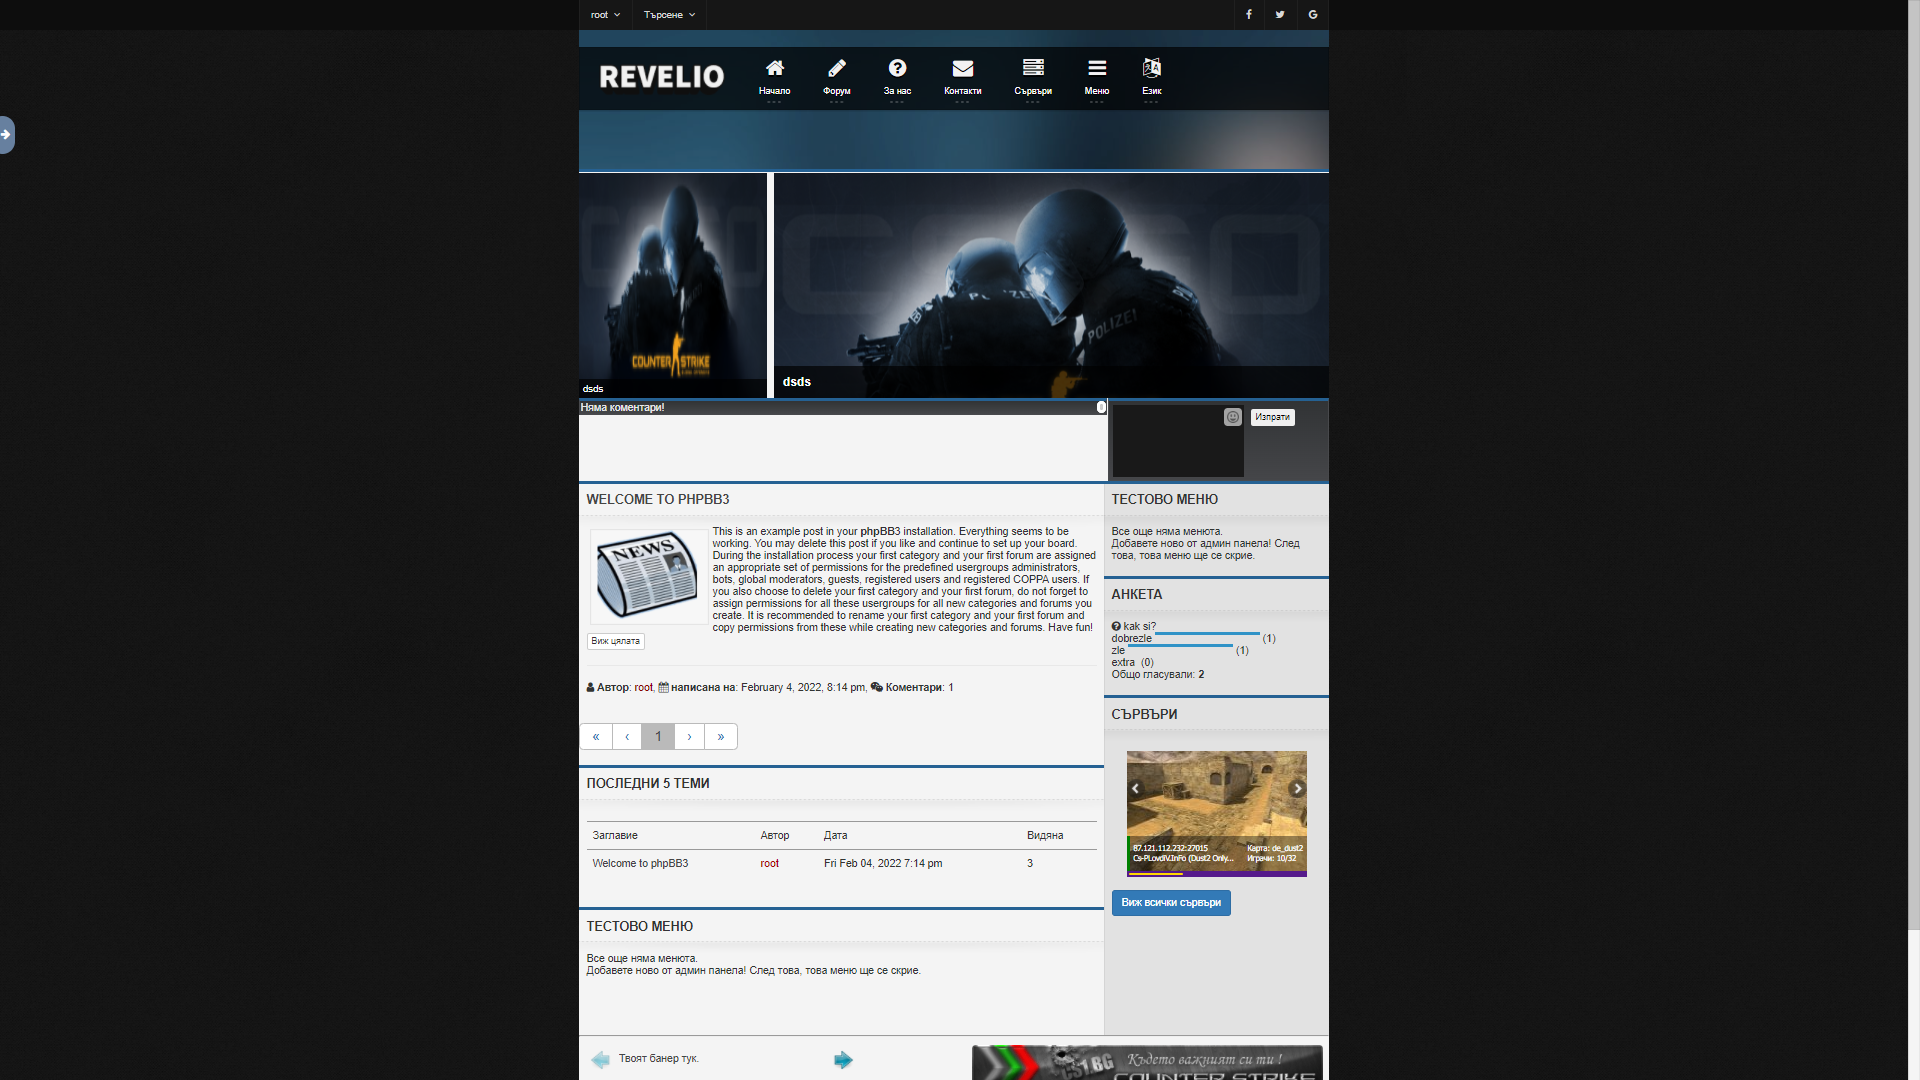The width and height of the screenshot is (1920, 1080).
Task: Open the Форум pencil icon
Action: pyautogui.click(x=837, y=69)
